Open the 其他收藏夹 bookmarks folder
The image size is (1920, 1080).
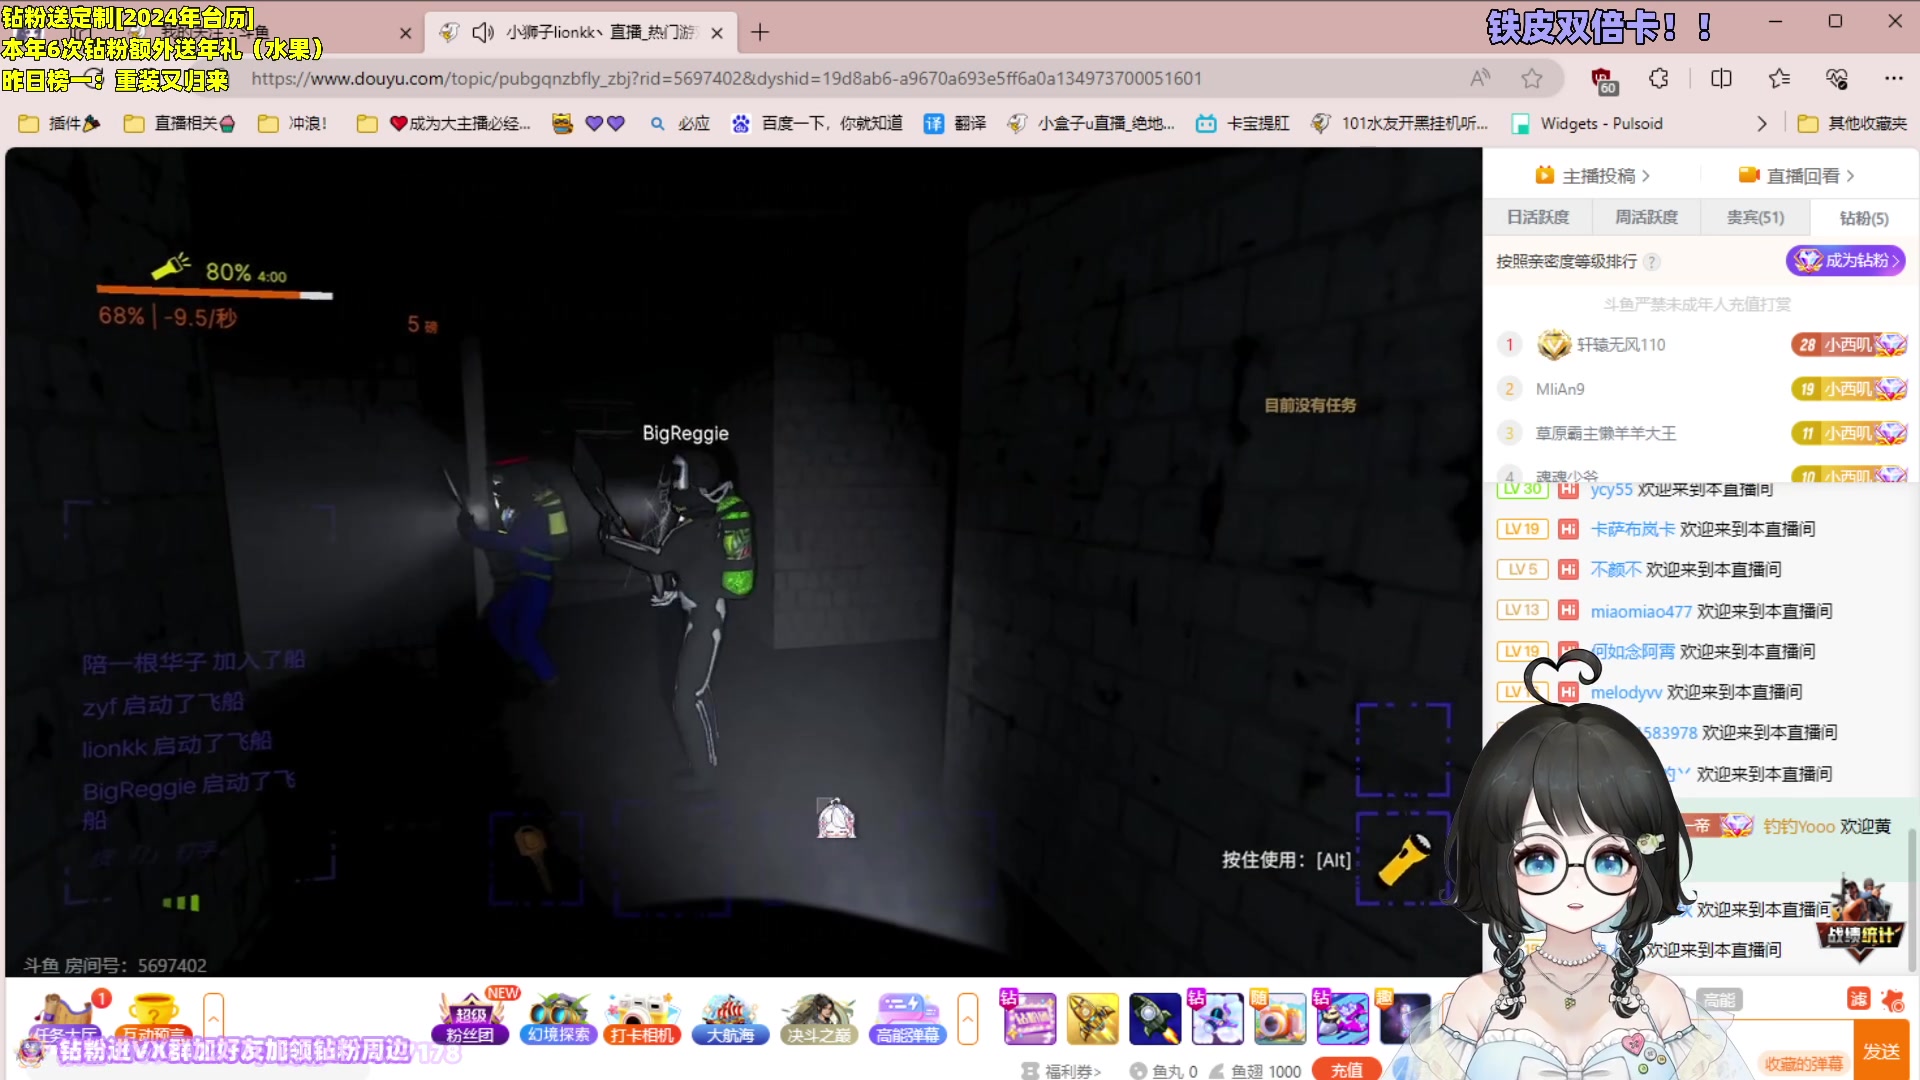pyautogui.click(x=1852, y=123)
